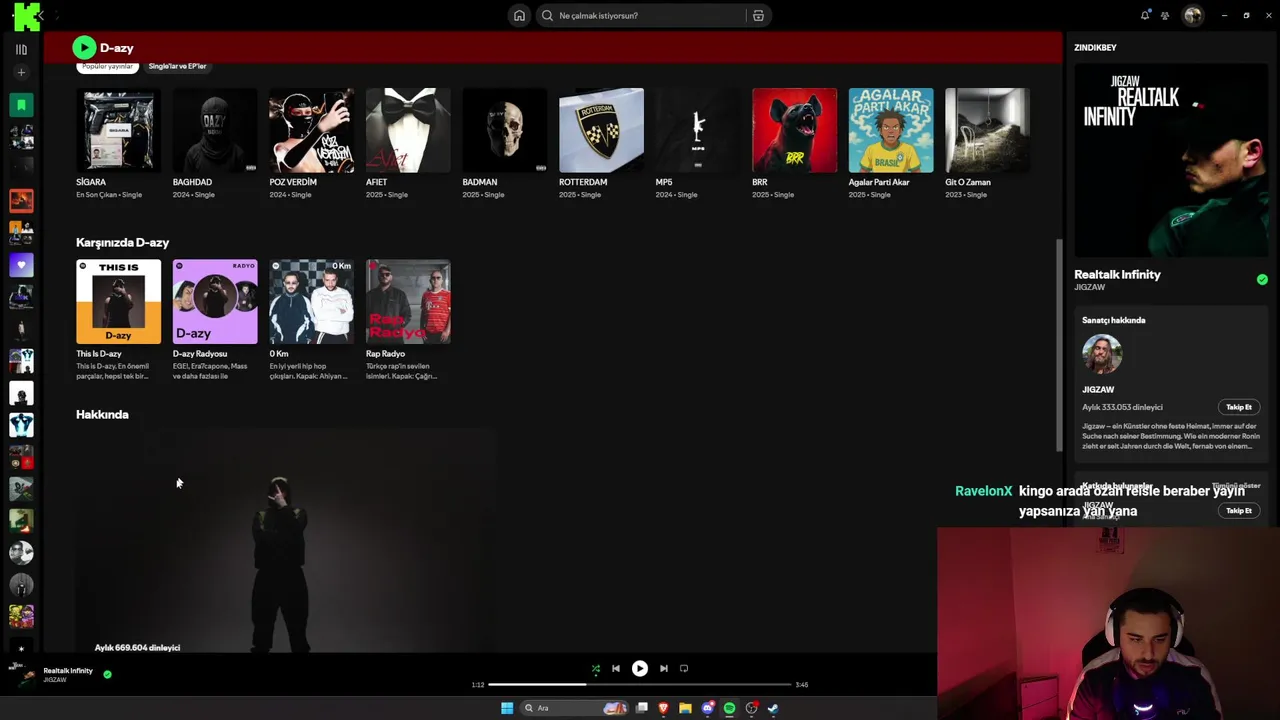Open the Brave browser from the taskbar
Viewport: 1280px width, 720px height.
tap(663, 708)
